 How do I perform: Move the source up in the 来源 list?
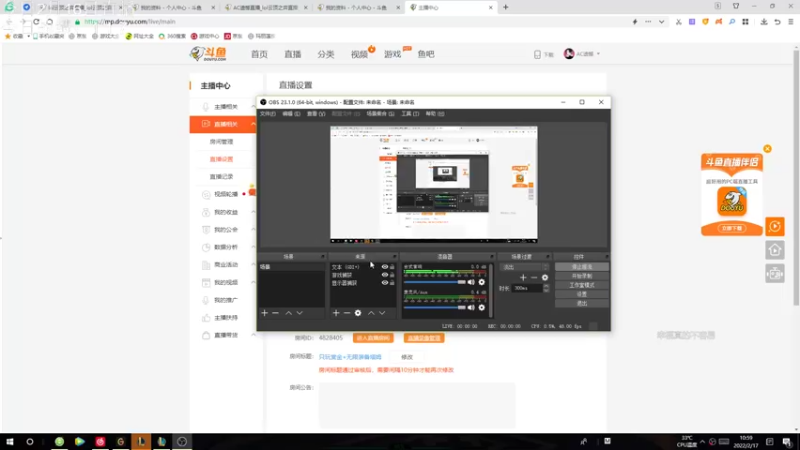[371, 313]
